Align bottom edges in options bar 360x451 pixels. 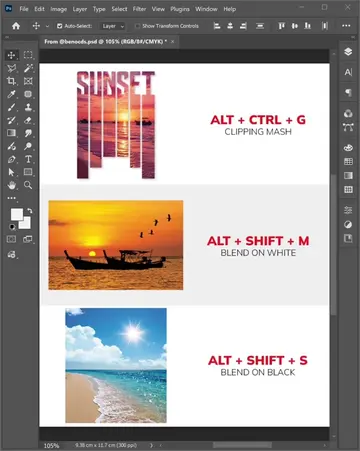pos(308,26)
